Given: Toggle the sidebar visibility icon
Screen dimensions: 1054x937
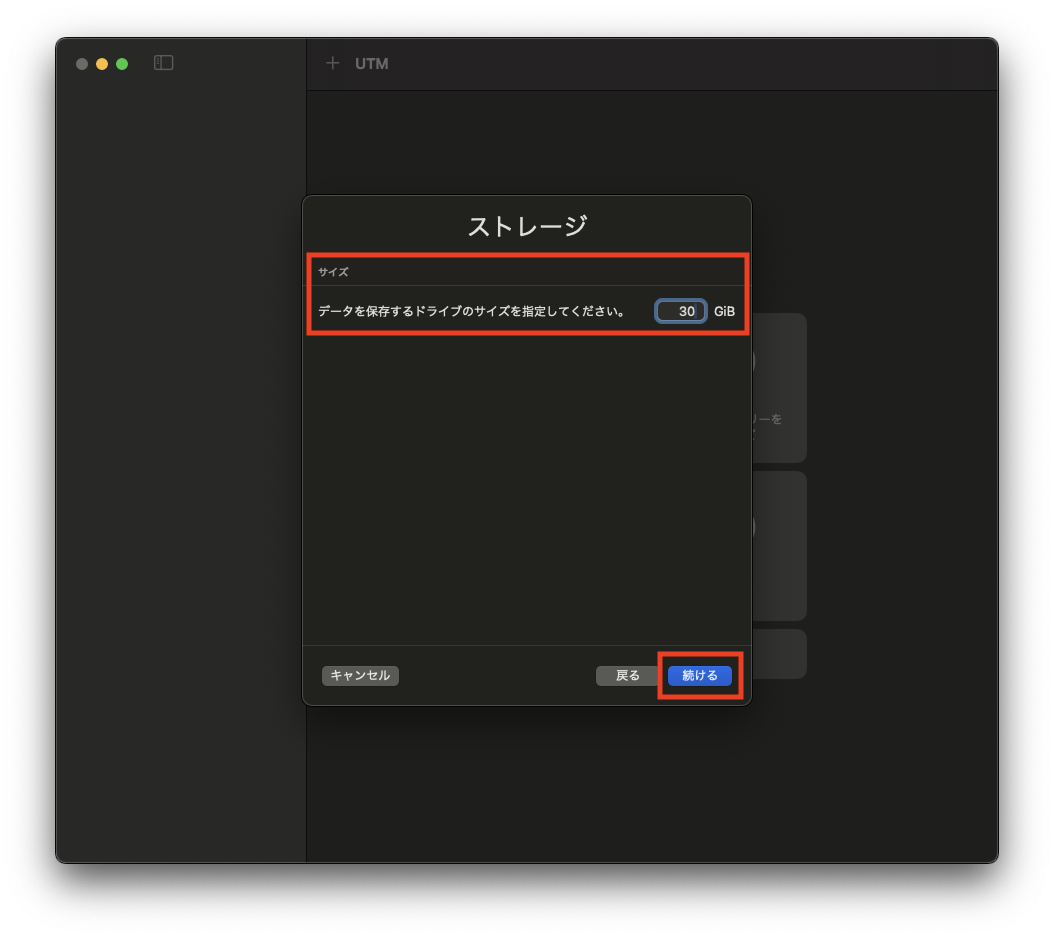Looking at the screenshot, I should tap(163, 62).
